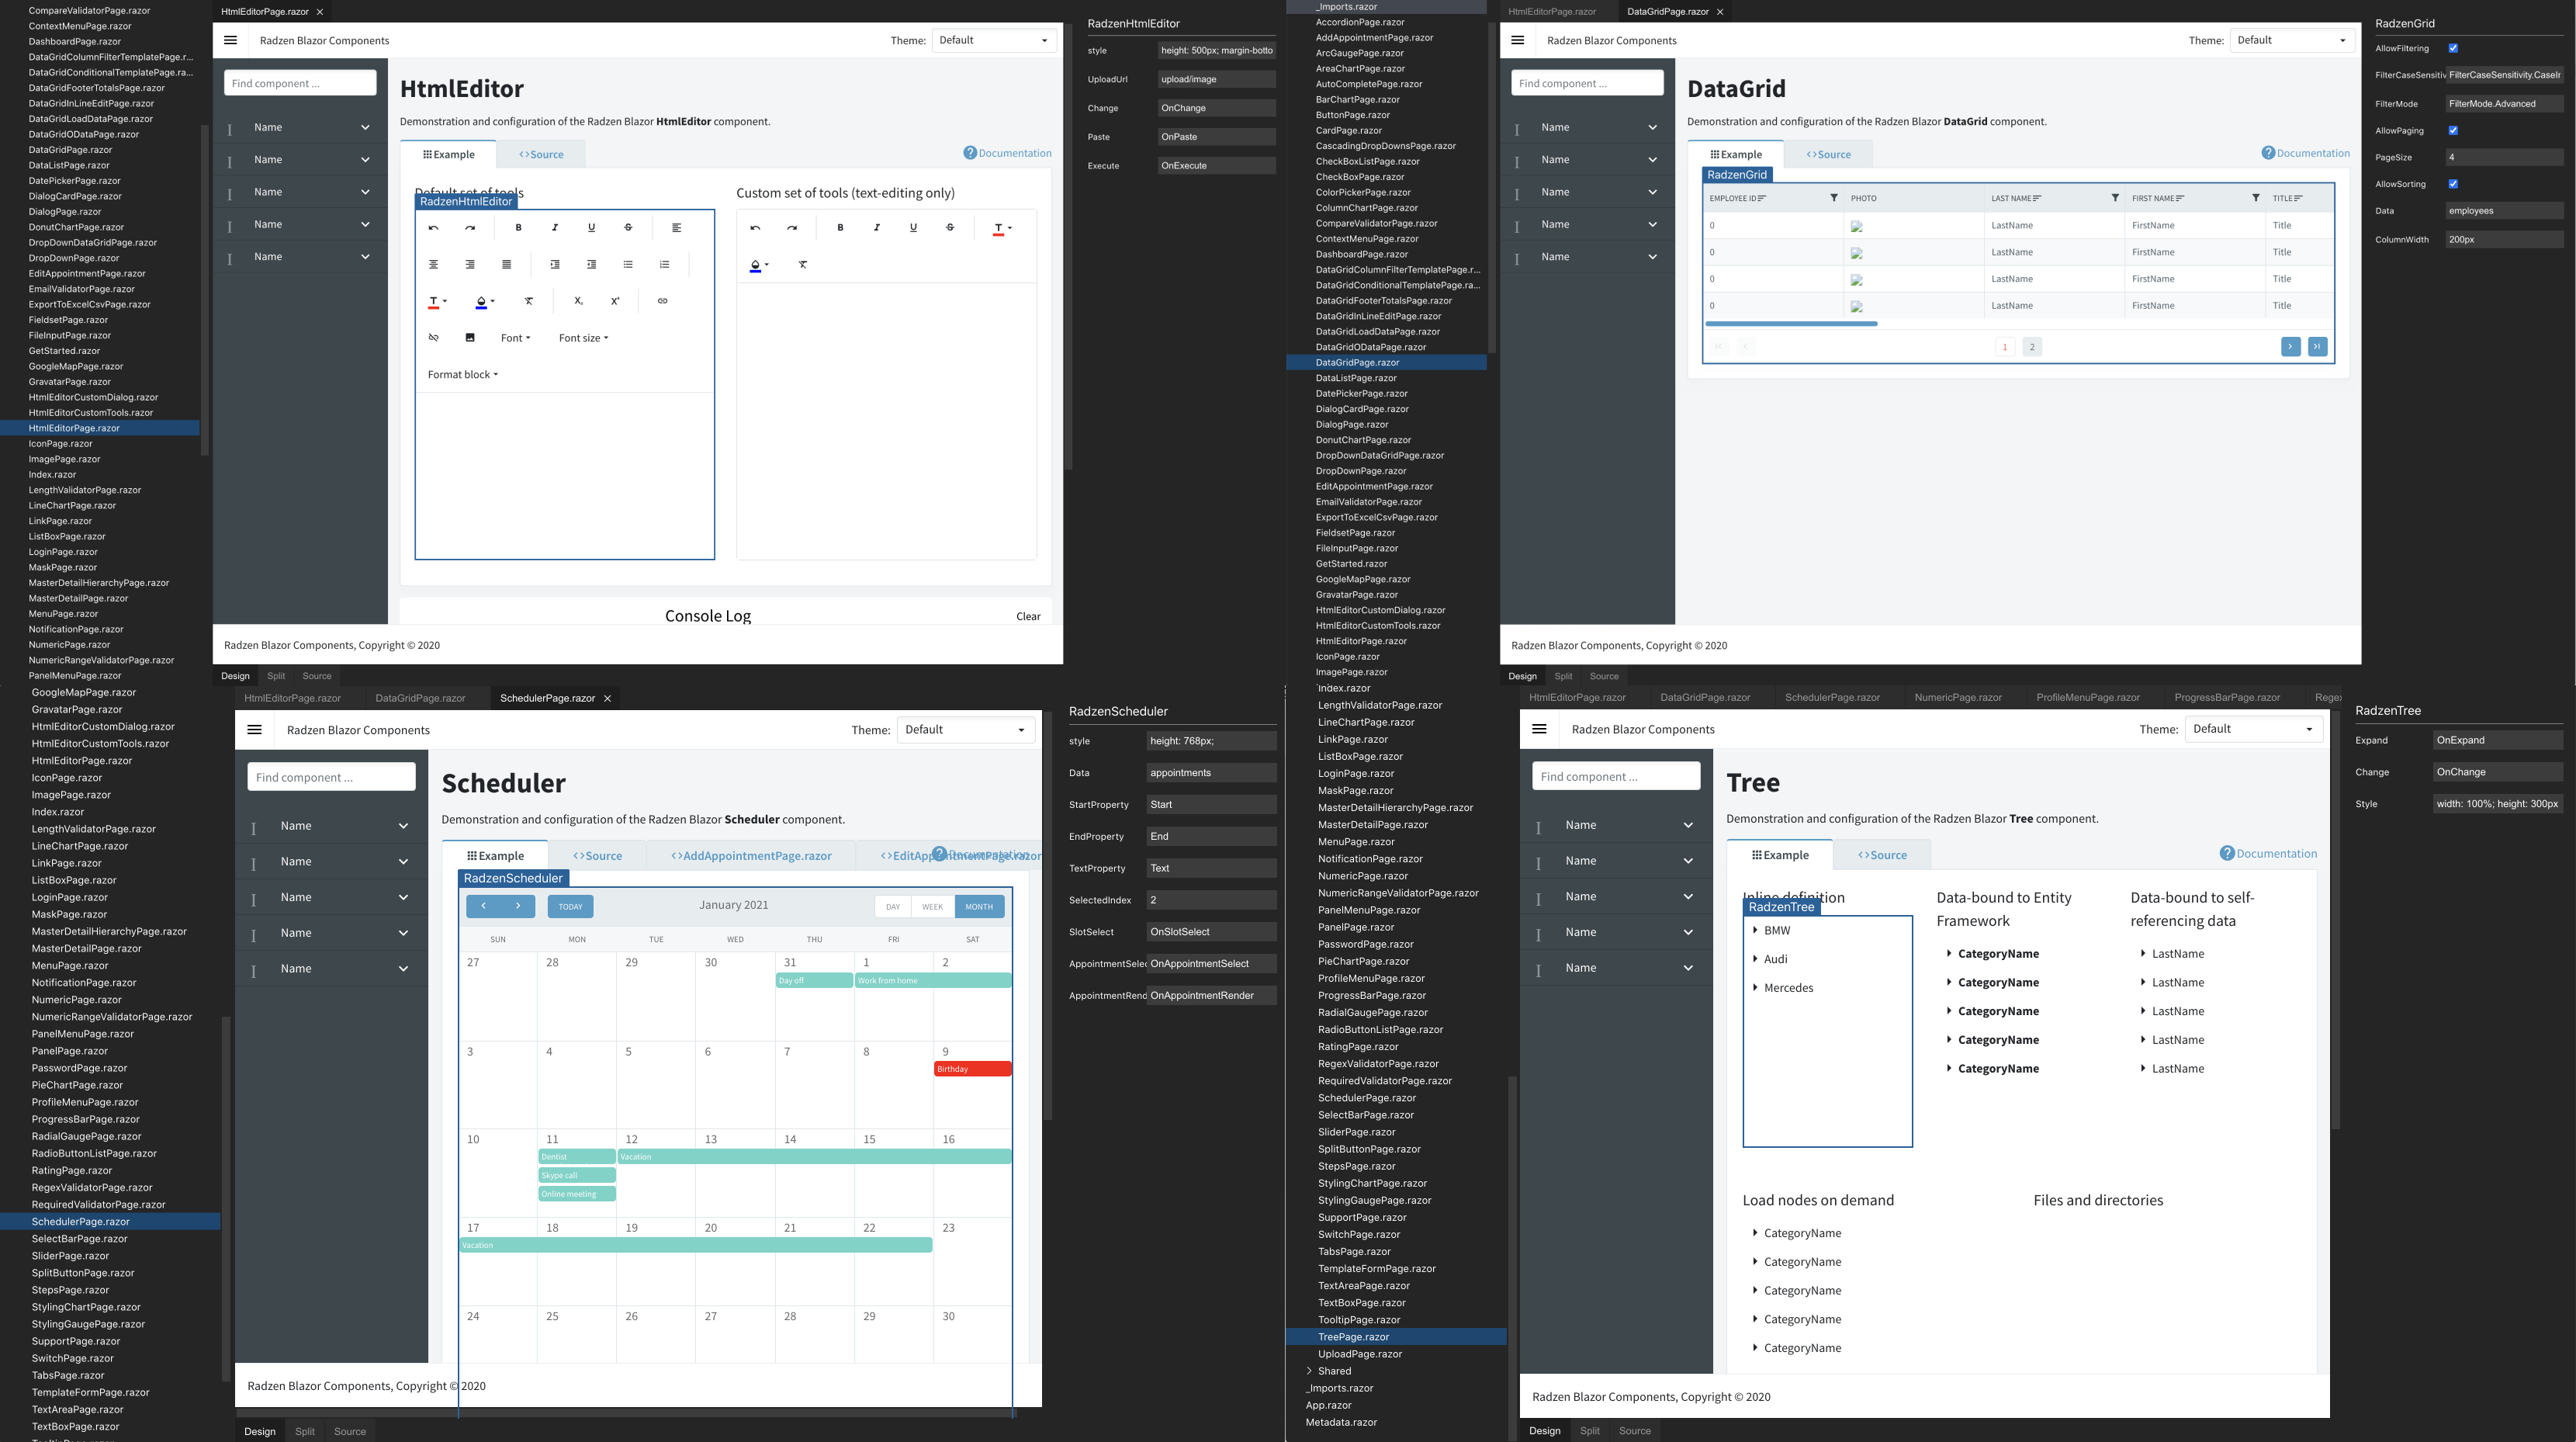Screen dimensions: 2576x1442
Task: Toggle underline in the default HtmlEditor toolbar
Action: (x=591, y=228)
